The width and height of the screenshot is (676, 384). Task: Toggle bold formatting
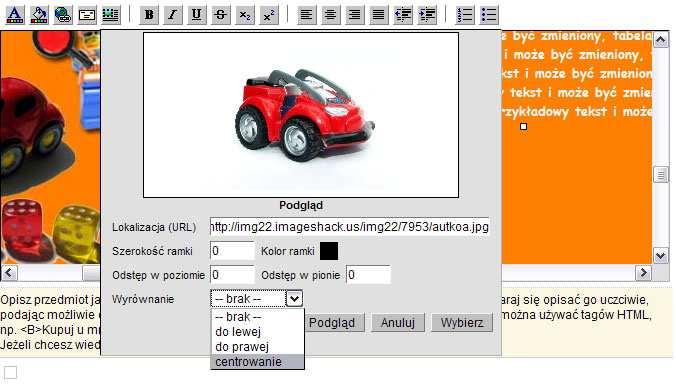click(149, 15)
